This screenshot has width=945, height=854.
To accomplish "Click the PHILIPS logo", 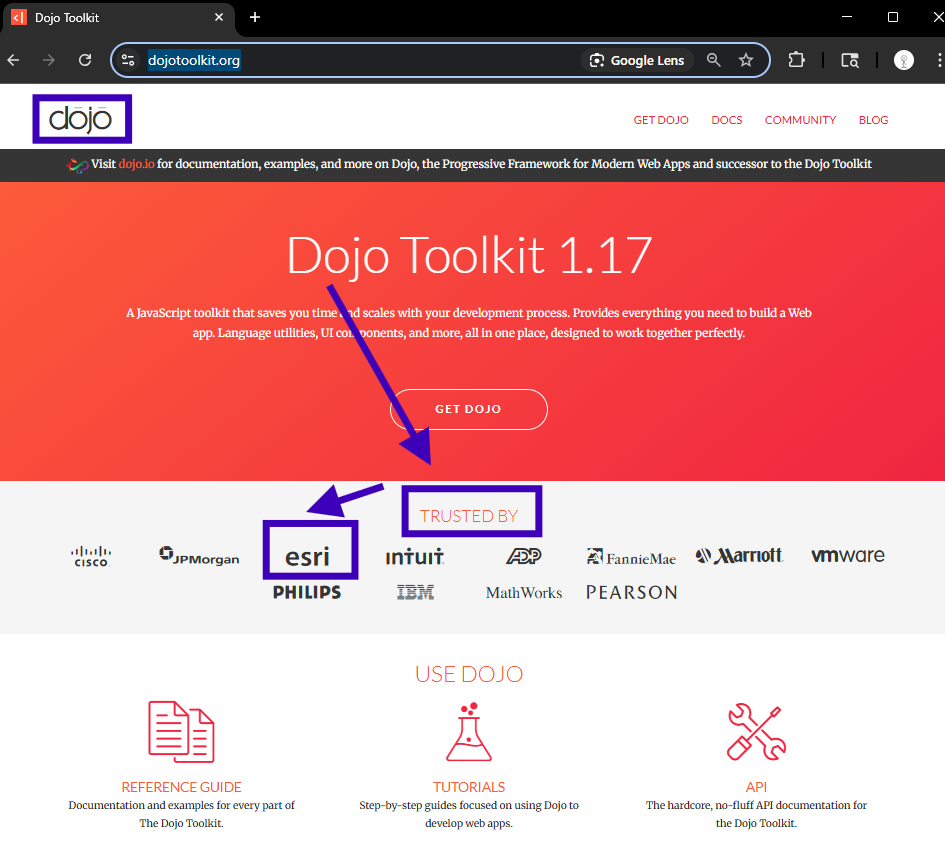I will click(x=307, y=592).
